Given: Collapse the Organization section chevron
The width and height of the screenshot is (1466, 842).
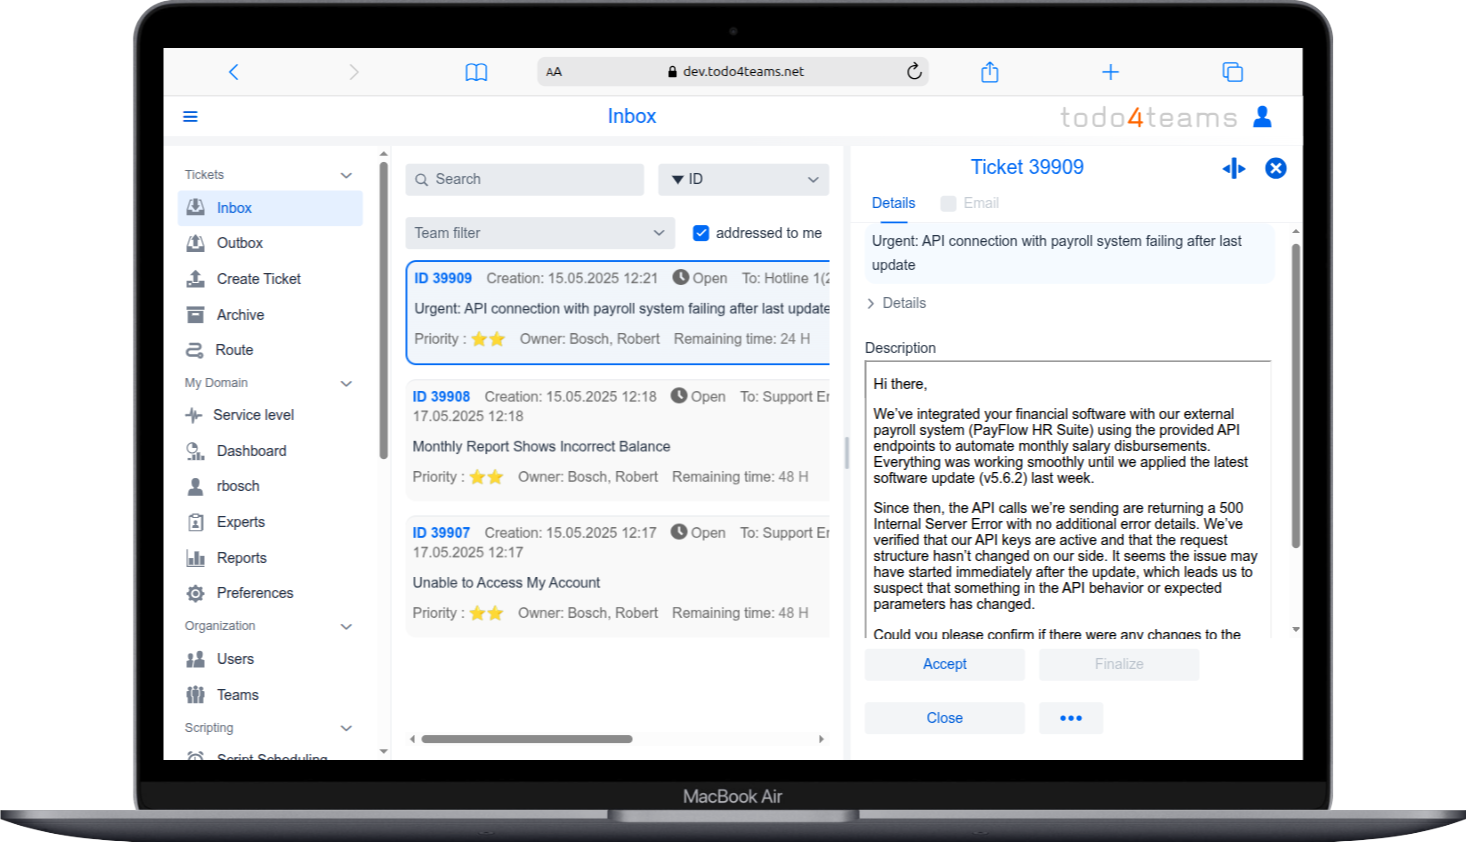Looking at the screenshot, I should [346, 626].
